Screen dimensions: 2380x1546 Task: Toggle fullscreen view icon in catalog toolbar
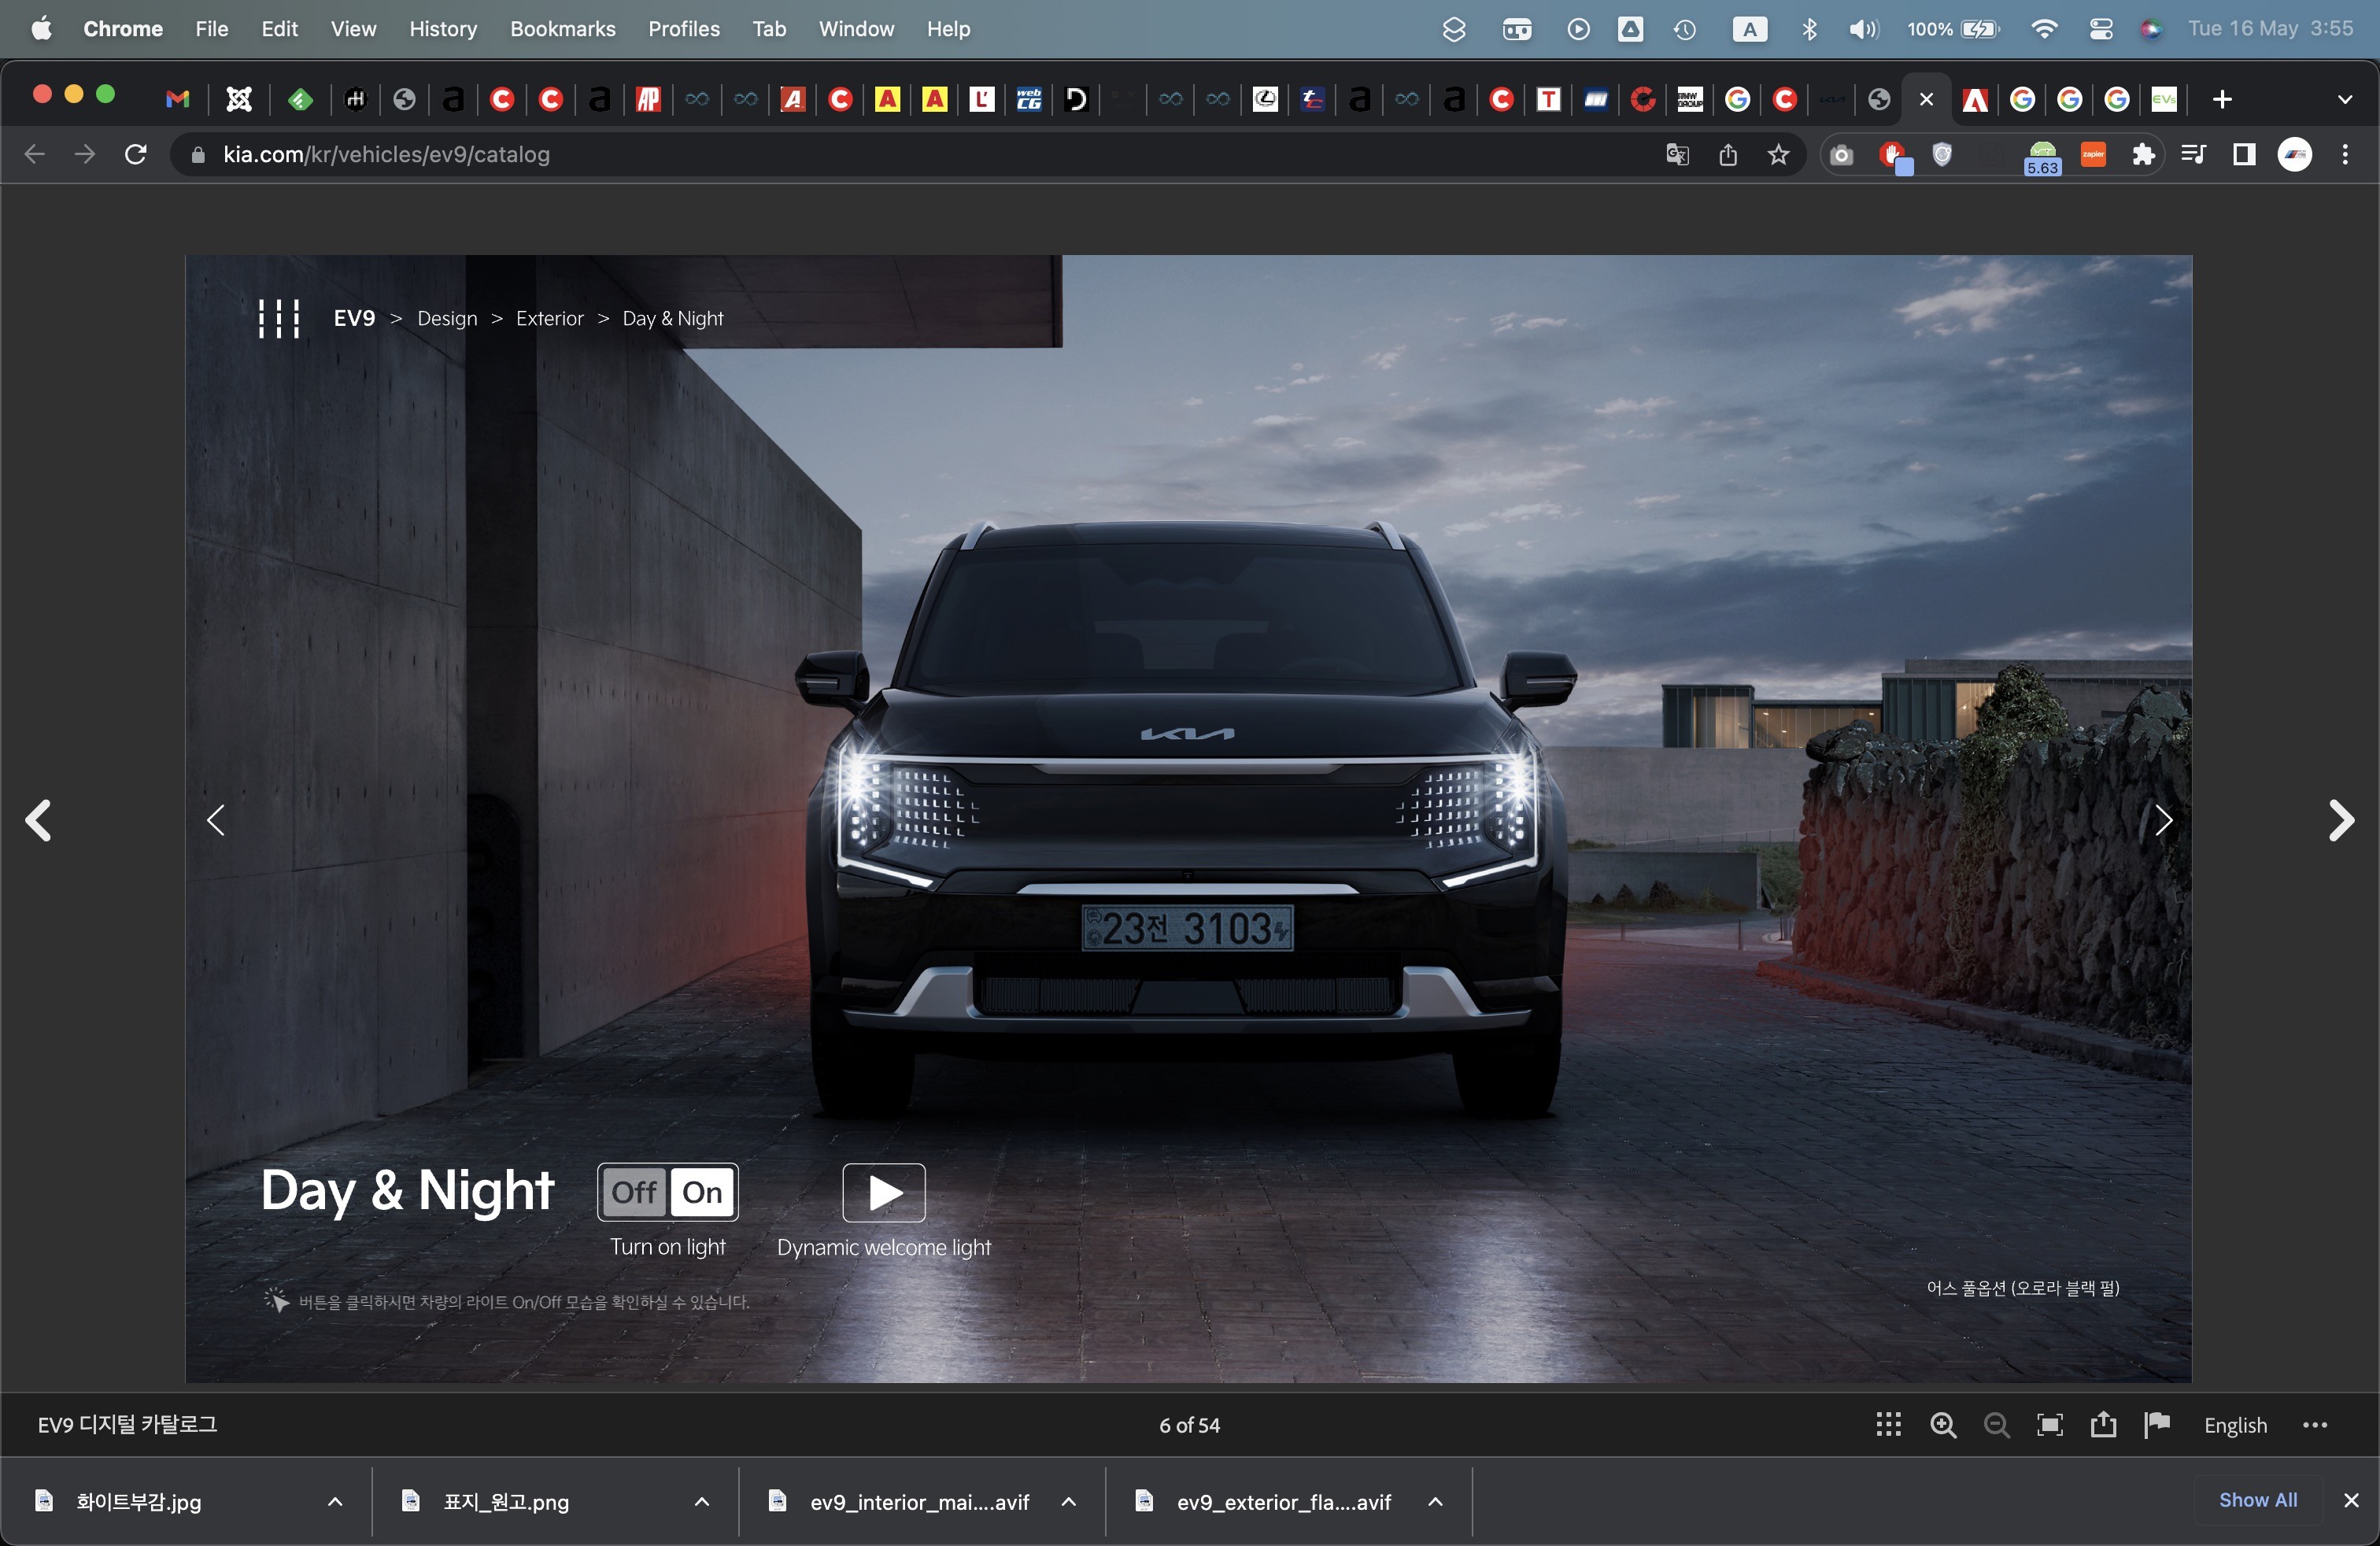[x=2050, y=1425]
